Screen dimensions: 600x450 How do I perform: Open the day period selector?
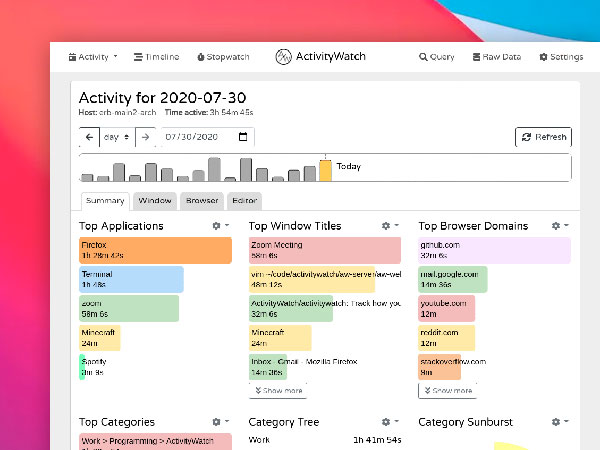(x=117, y=137)
